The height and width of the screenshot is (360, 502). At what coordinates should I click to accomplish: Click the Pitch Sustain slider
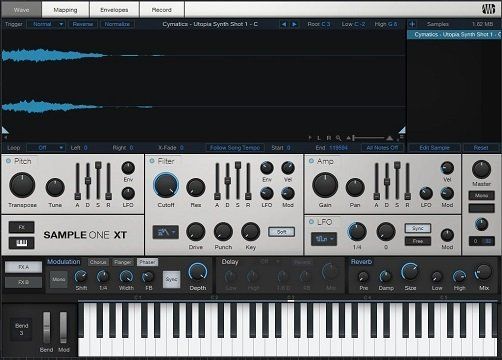coord(98,181)
